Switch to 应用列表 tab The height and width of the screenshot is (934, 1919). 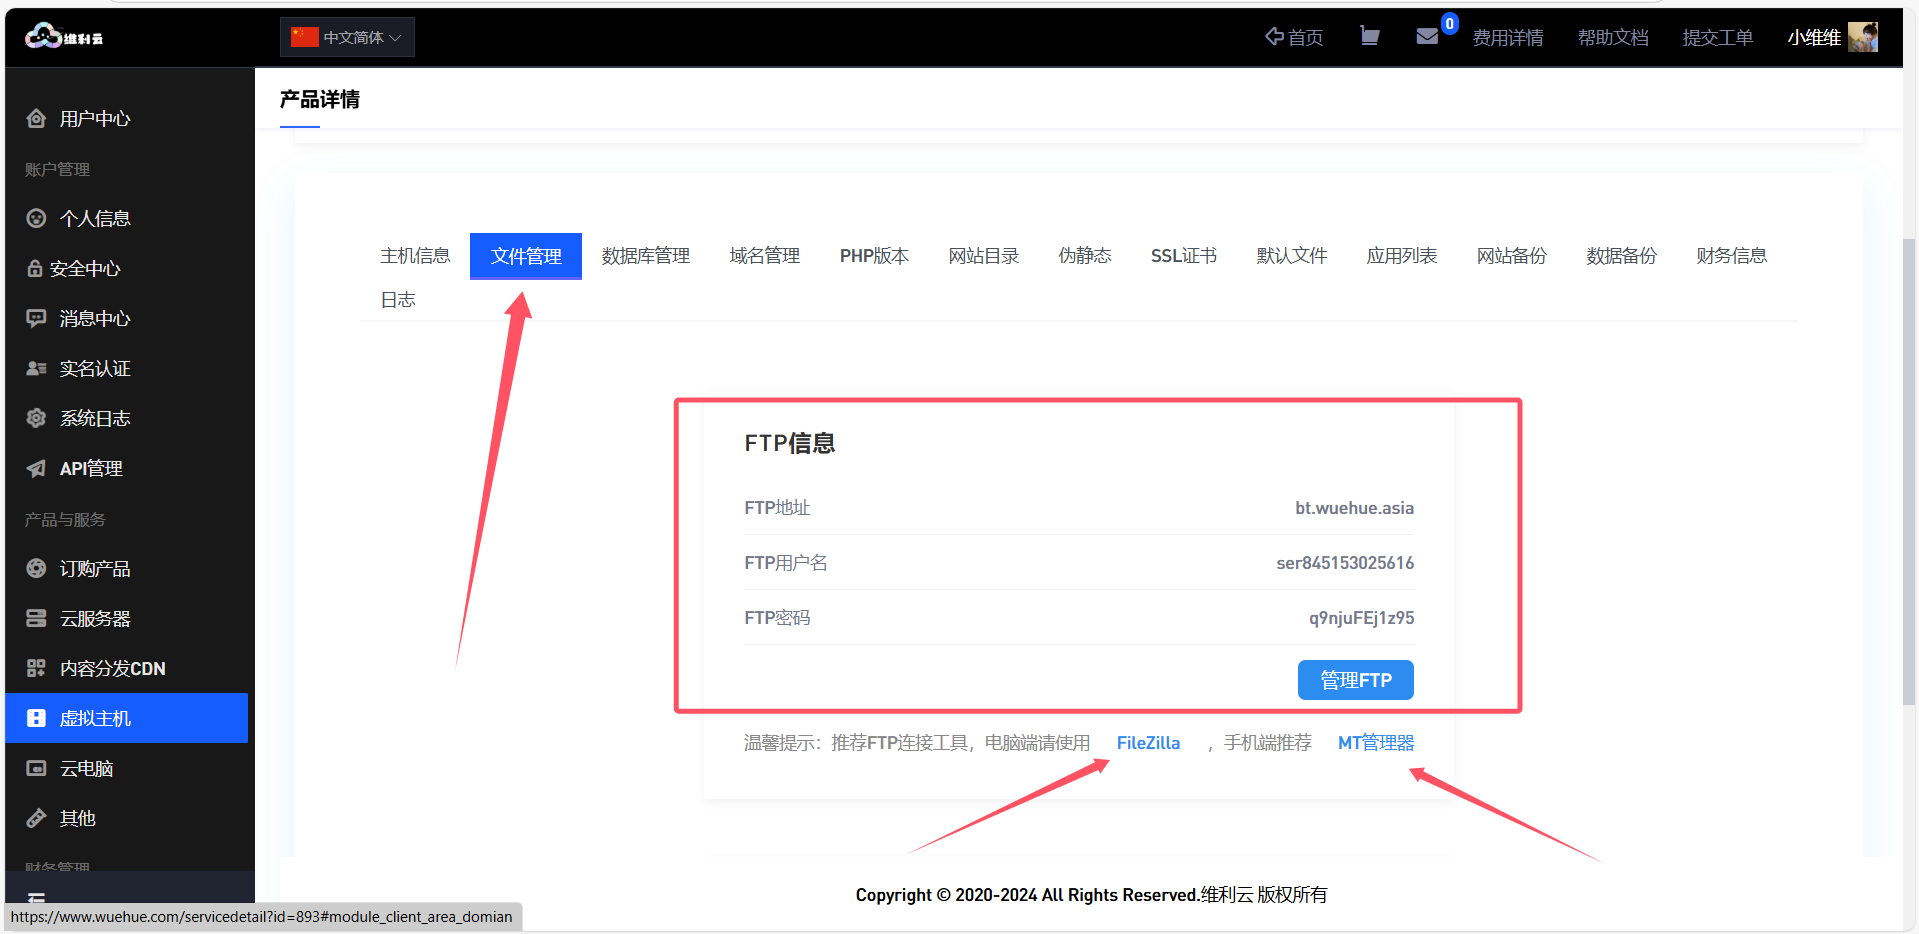coord(1402,256)
